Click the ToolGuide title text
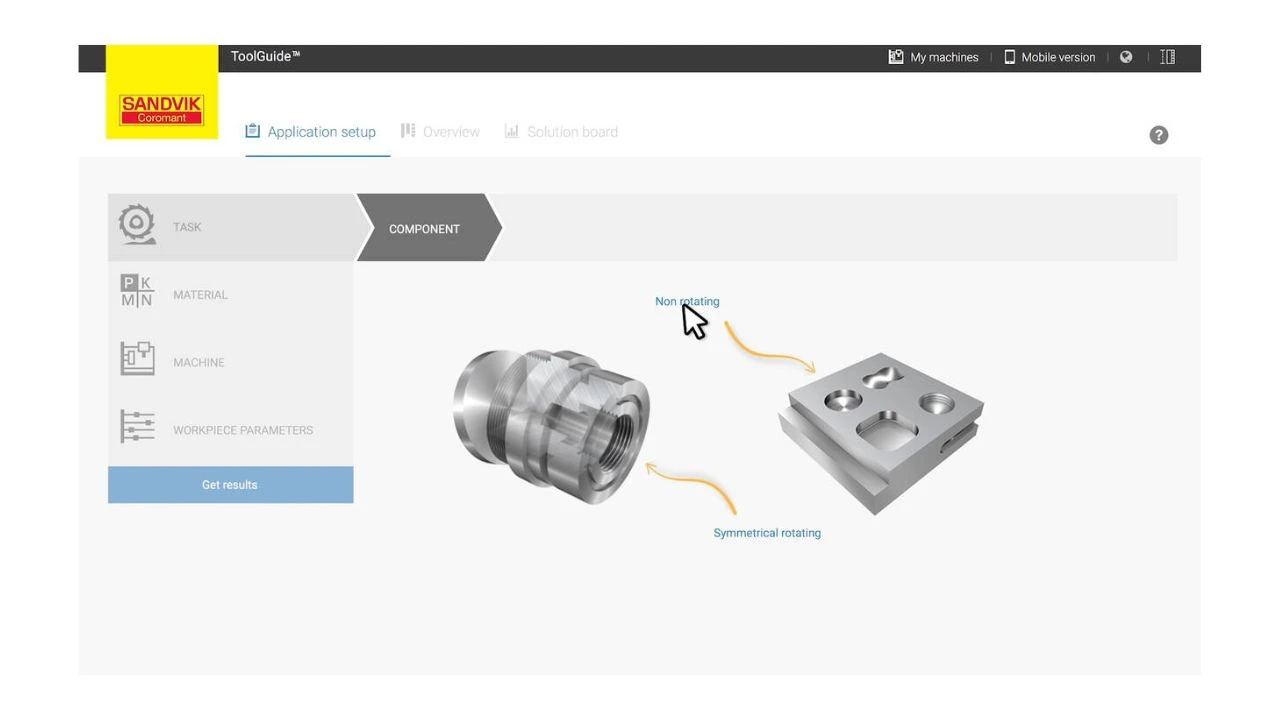Viewport: 1280px width, 720px height. [265, 56]
